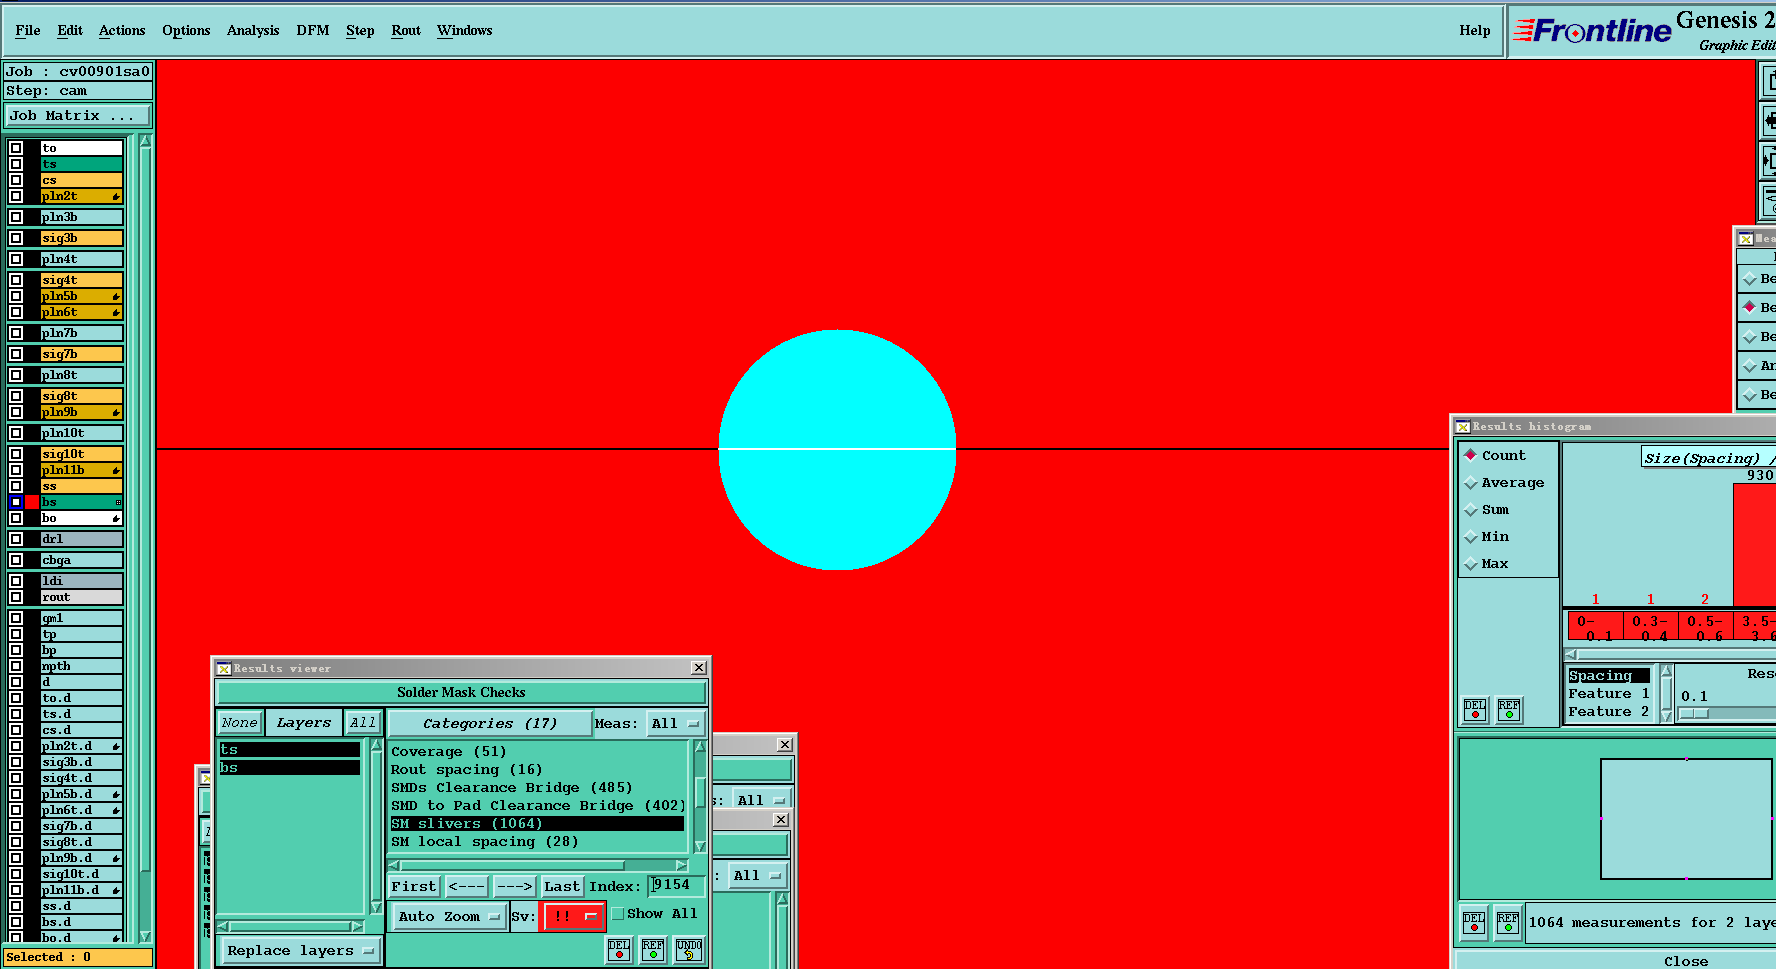This screenshot has height=969, width=1776.
Task: Click the DEL icon below histogram radios
Action: (x=1475, y=710)
